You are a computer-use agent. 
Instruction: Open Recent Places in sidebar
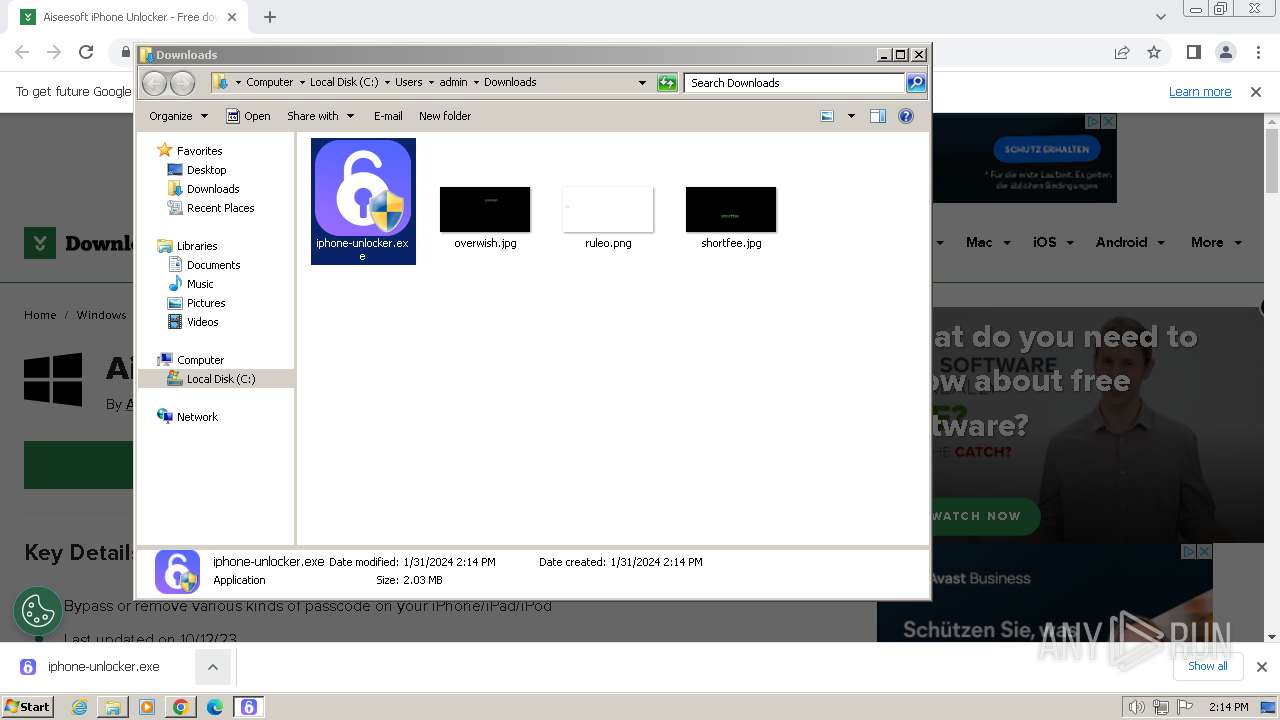[x=220, y=208]
